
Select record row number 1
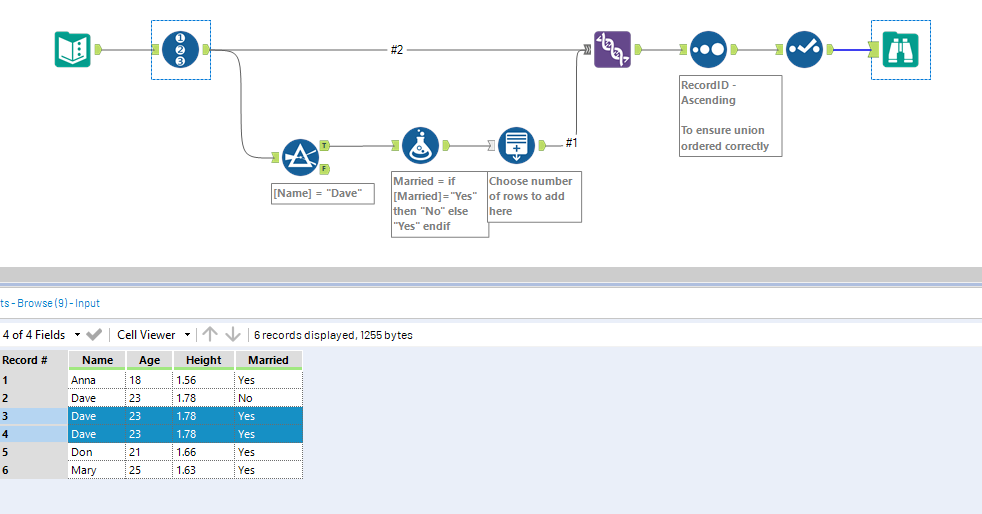pos(33,380)
